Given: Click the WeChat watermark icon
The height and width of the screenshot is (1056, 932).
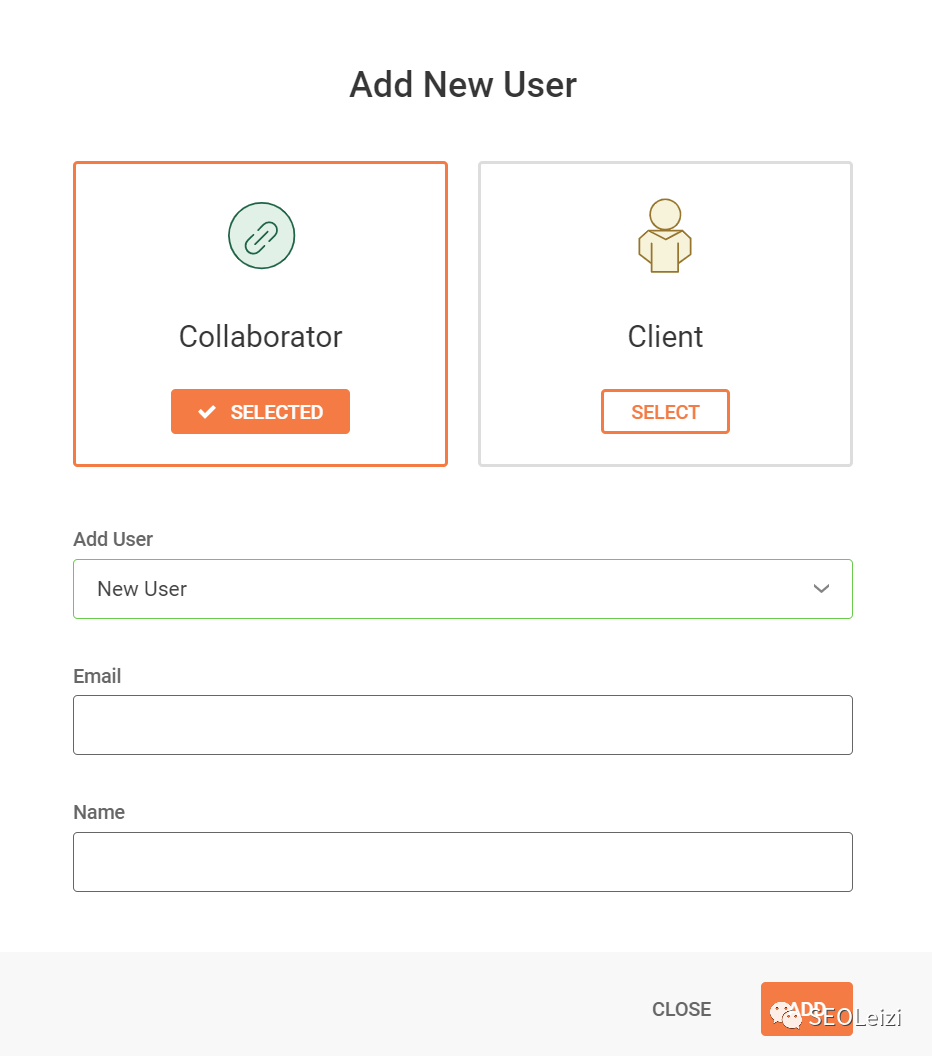Looking at the screenshot, I should tap(786, 1015).
